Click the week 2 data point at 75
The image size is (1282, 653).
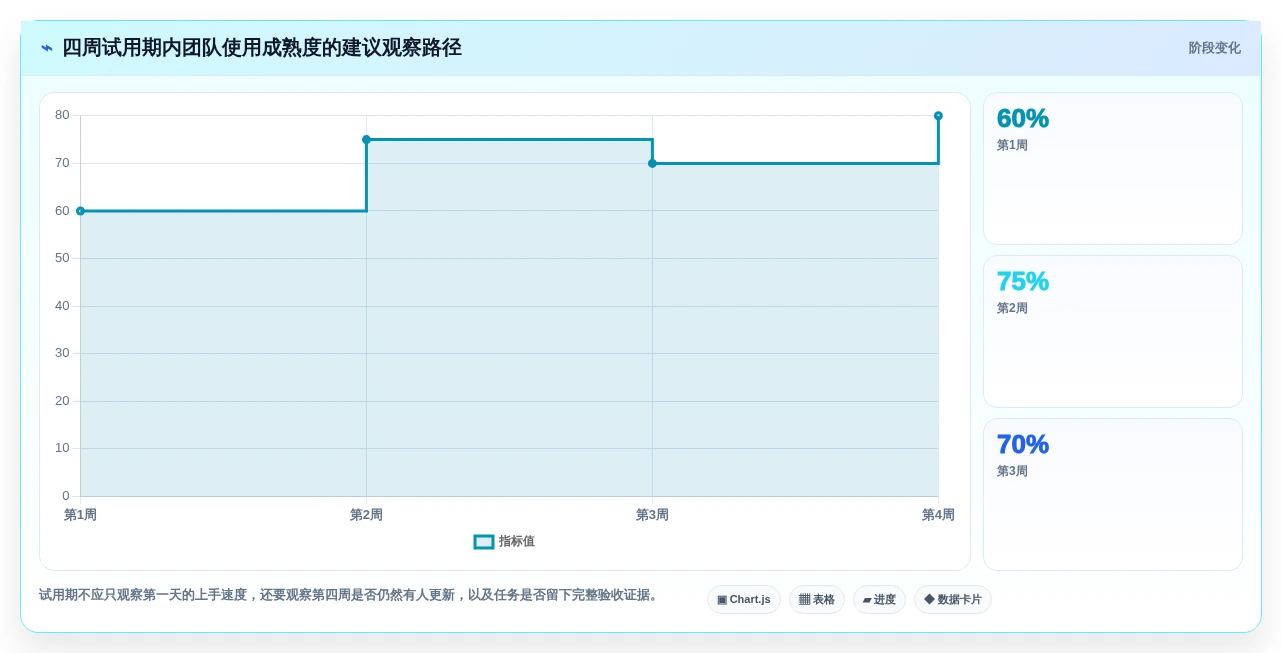pyautogui.click(x=366, y=140)
